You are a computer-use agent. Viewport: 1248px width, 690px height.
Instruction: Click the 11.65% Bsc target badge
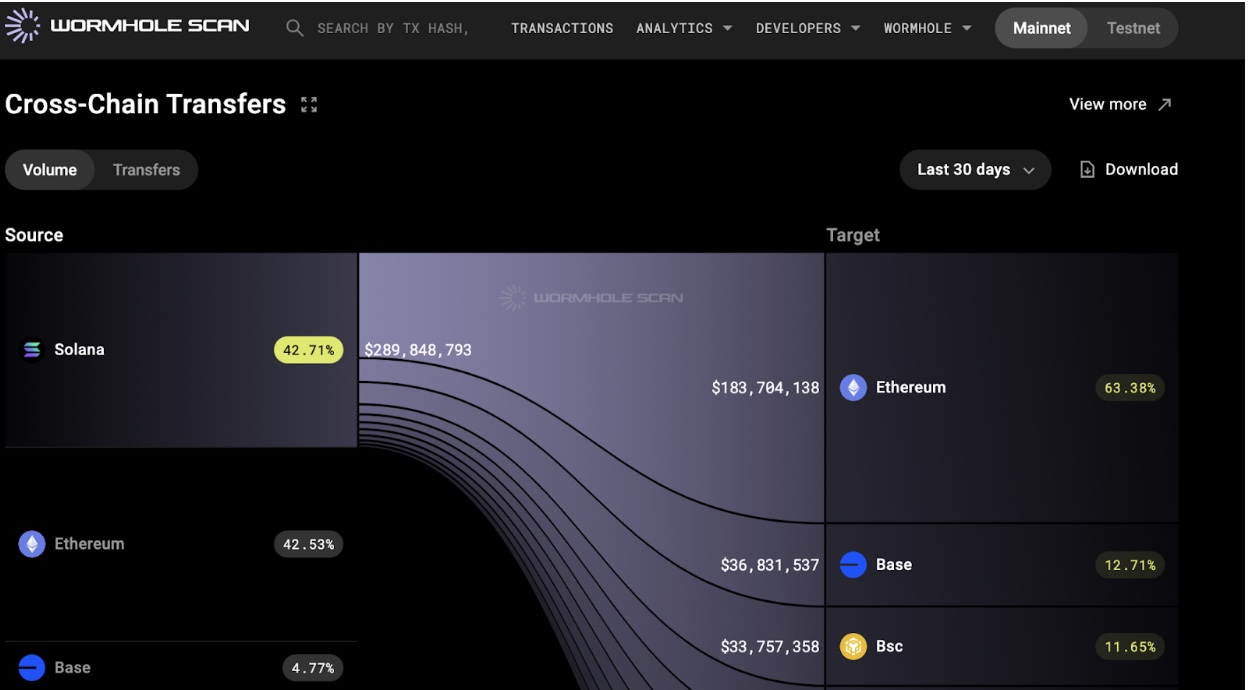[x=1130, y=647]
